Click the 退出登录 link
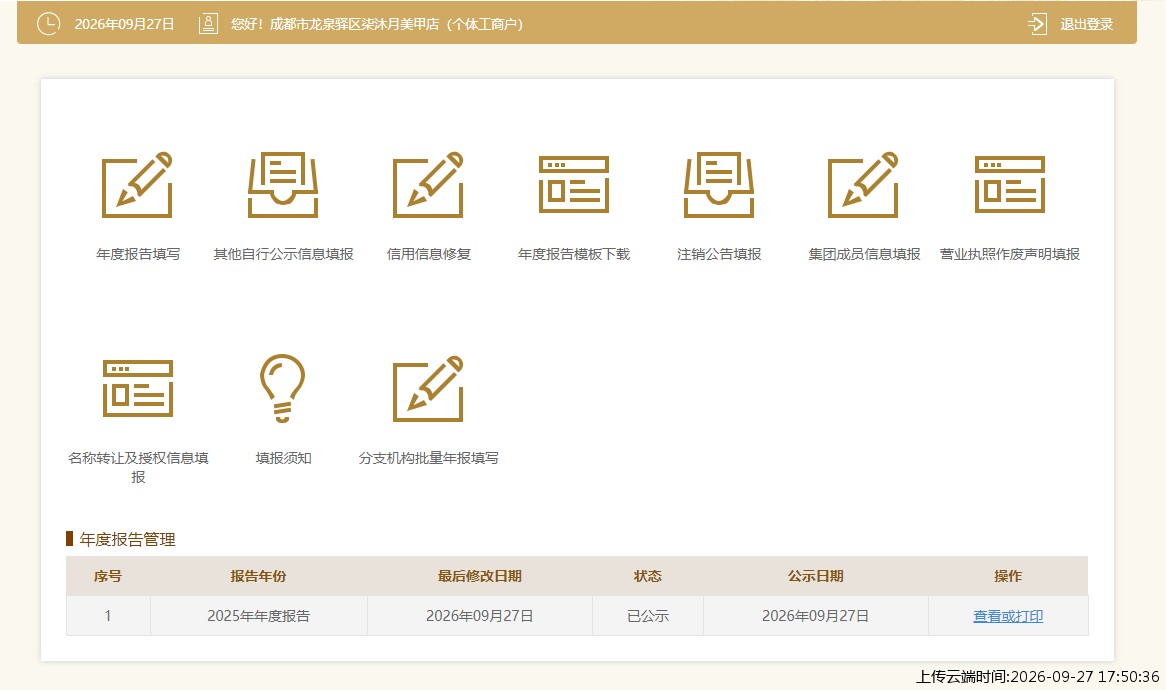The height and width of the screenshot is (690, 1166). point(1086,25)
